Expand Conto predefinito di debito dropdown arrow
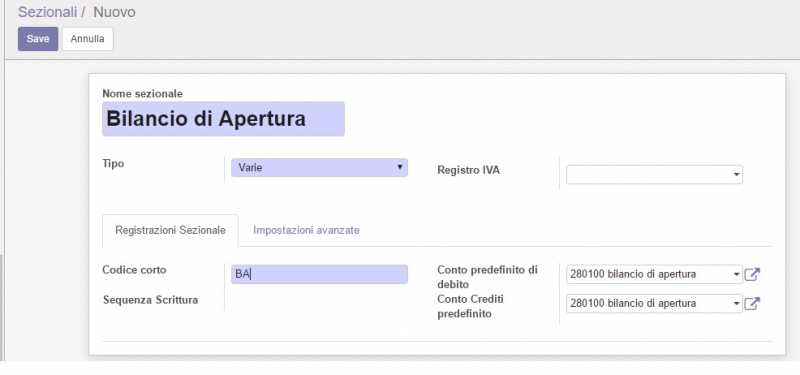800x375 pixels. [x=737, y=274]
